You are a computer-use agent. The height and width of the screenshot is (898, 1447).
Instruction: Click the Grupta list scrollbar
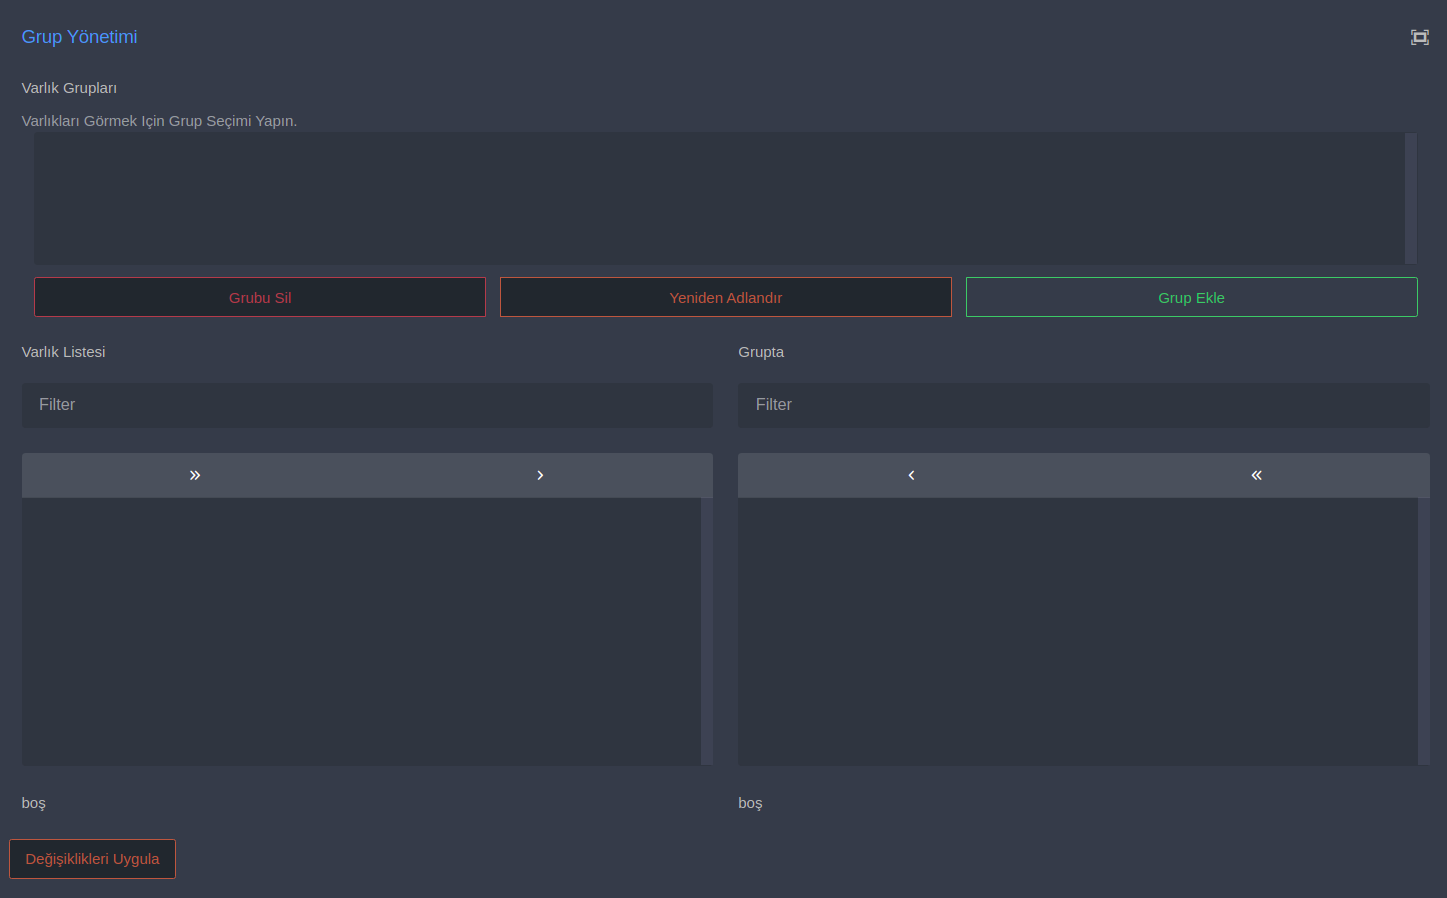coord(1424,631)
